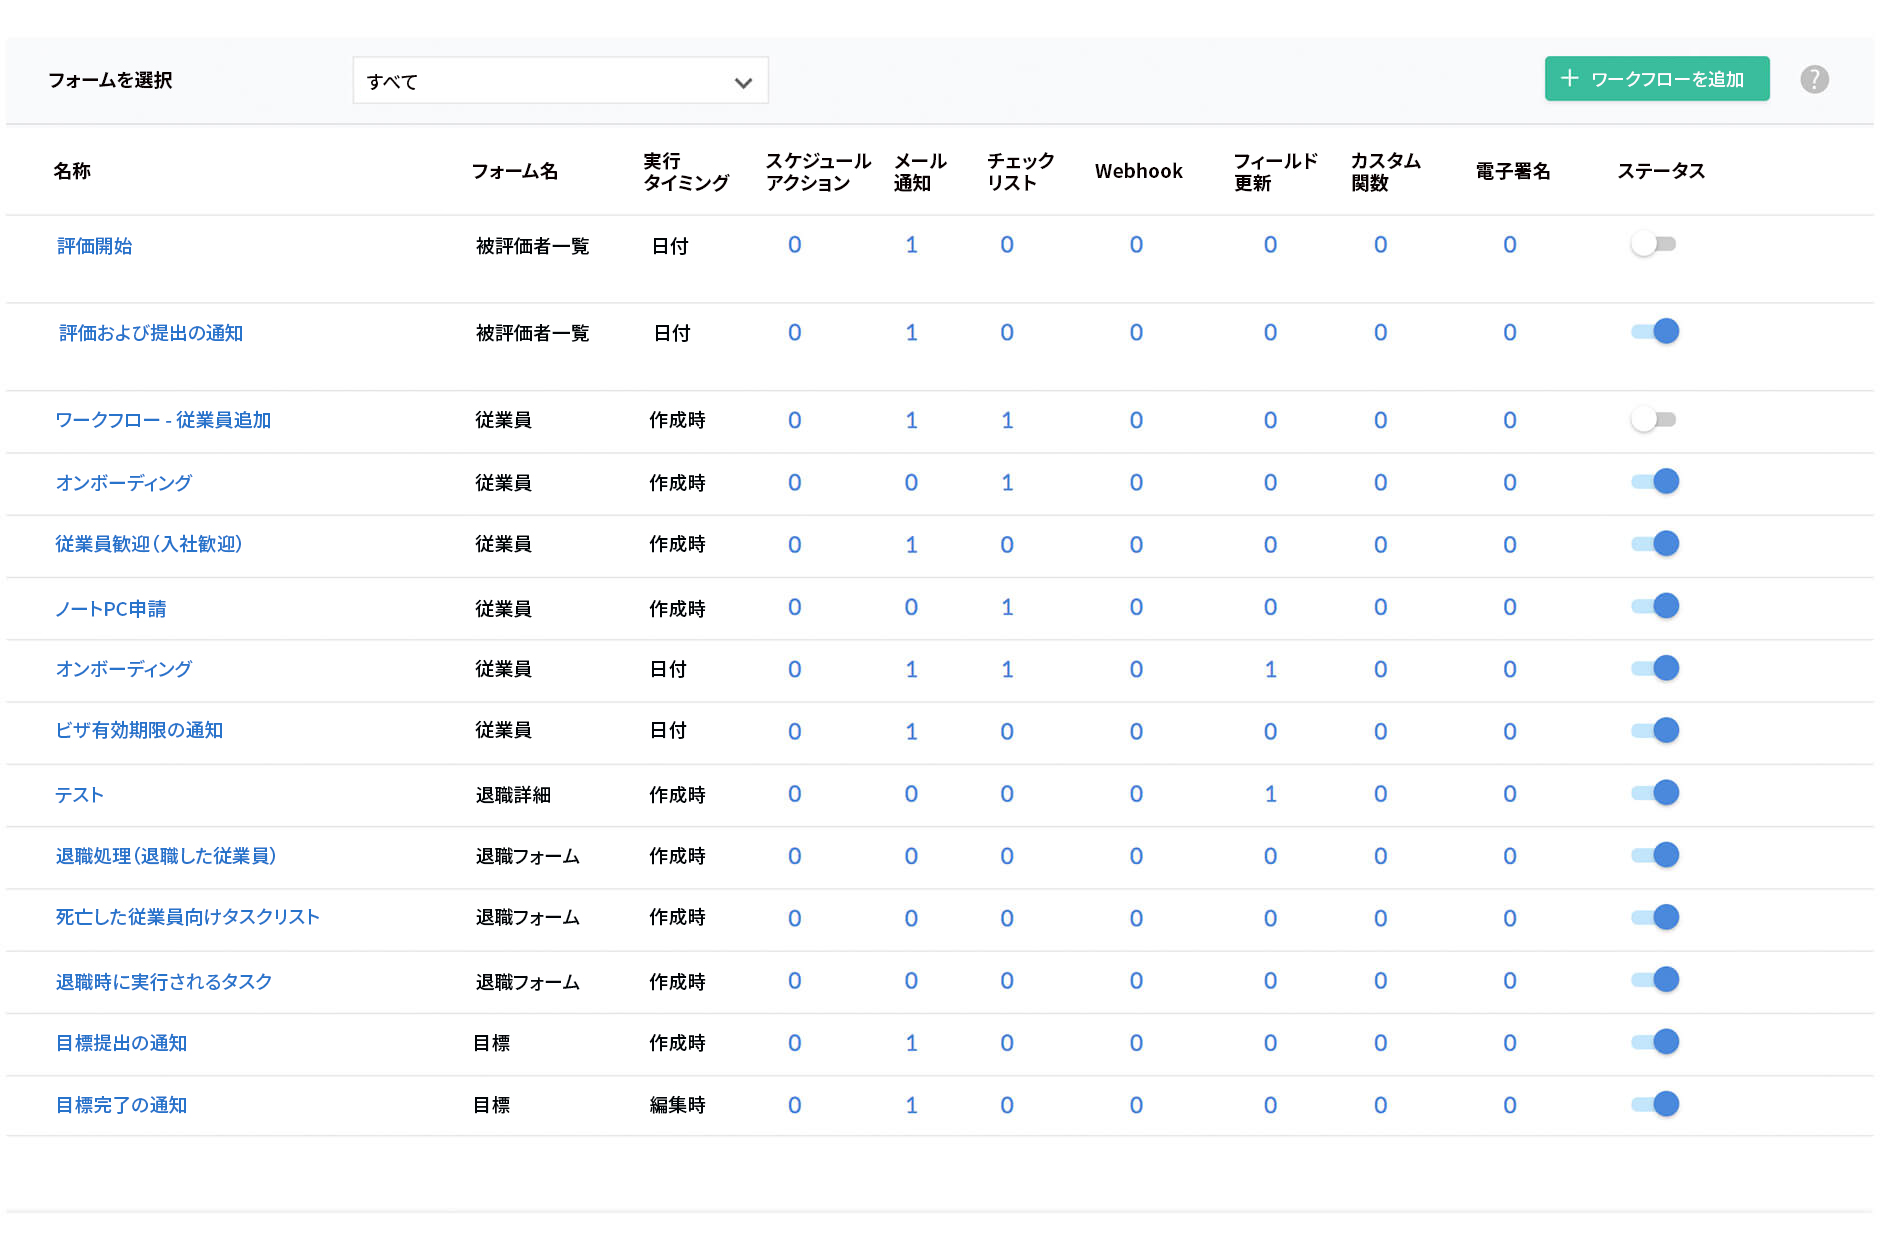Click the メール通知 count for 目標提出の通知
Viewport: 1880px width, 1250px height.
(911, 1042)
